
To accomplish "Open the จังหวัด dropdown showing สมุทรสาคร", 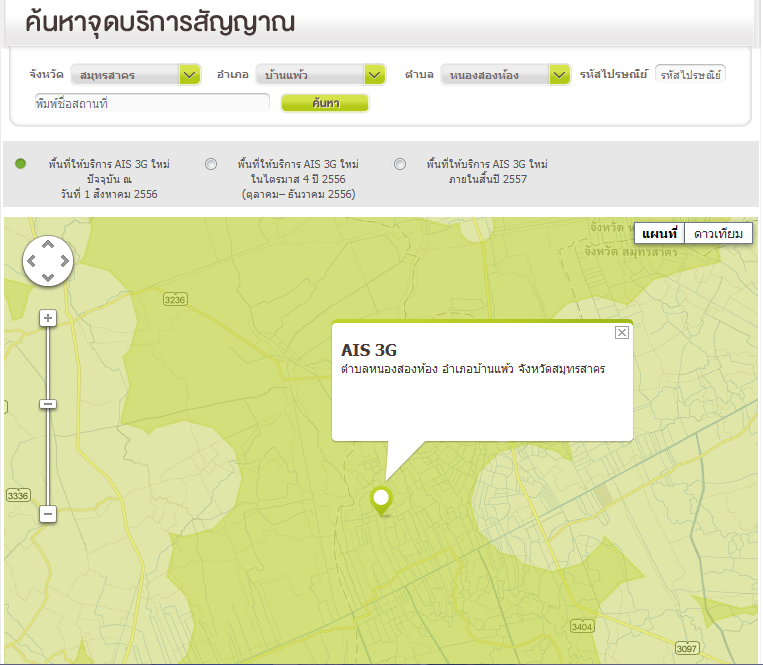I will pyautogui.click(x=136, y=75).
